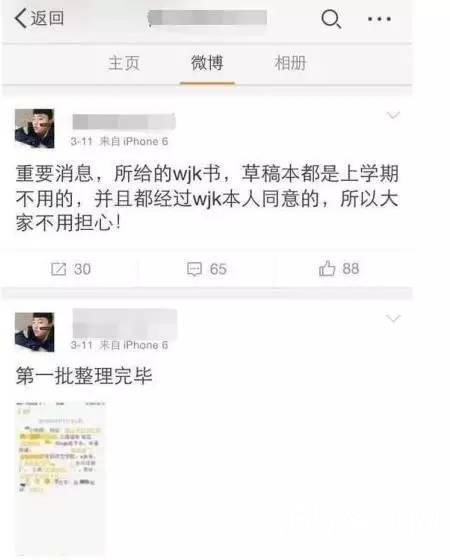Screen dimensions: 450x560
Task: Tap the blurred profile title in header
Action: [x=208, y=18]
